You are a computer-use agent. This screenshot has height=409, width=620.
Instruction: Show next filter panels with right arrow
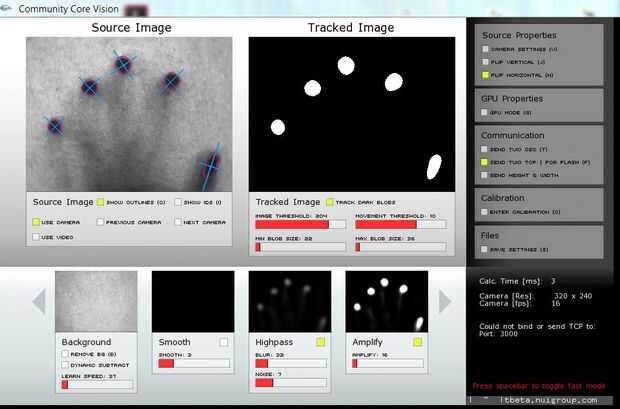click(445, 301)
